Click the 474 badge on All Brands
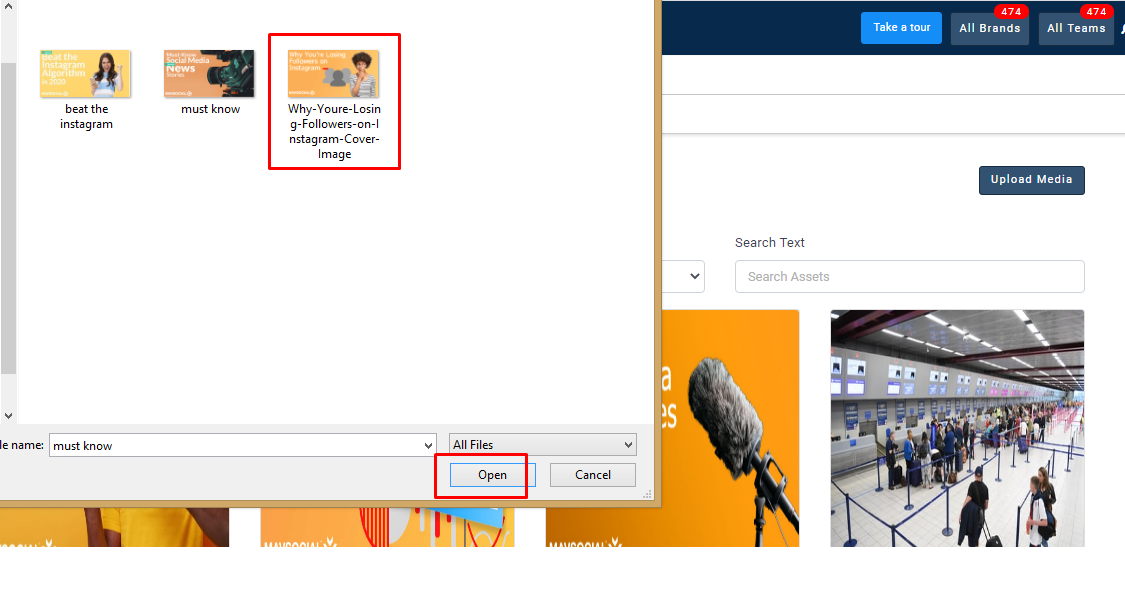This screenshot has height=605, width=1125. click(x=1011, y=12)
